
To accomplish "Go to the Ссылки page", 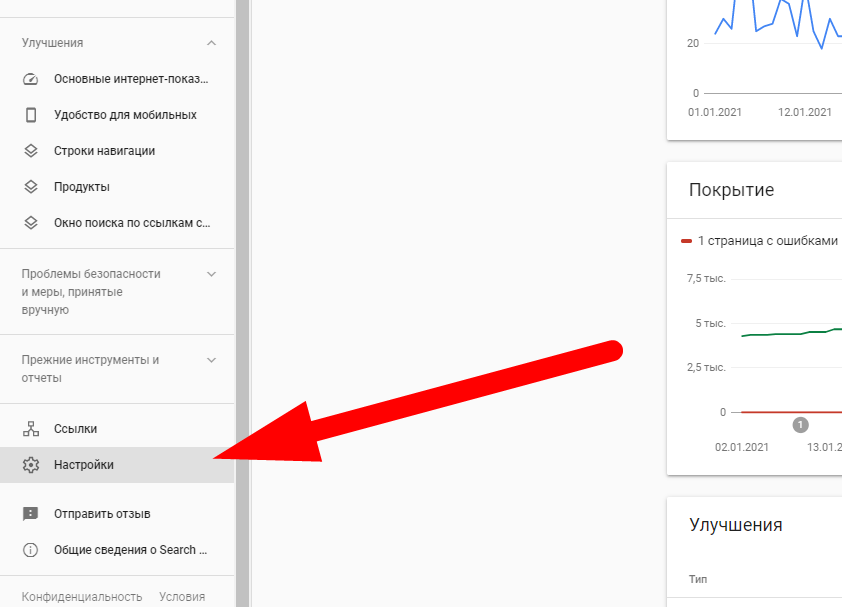I will point(117,429).
